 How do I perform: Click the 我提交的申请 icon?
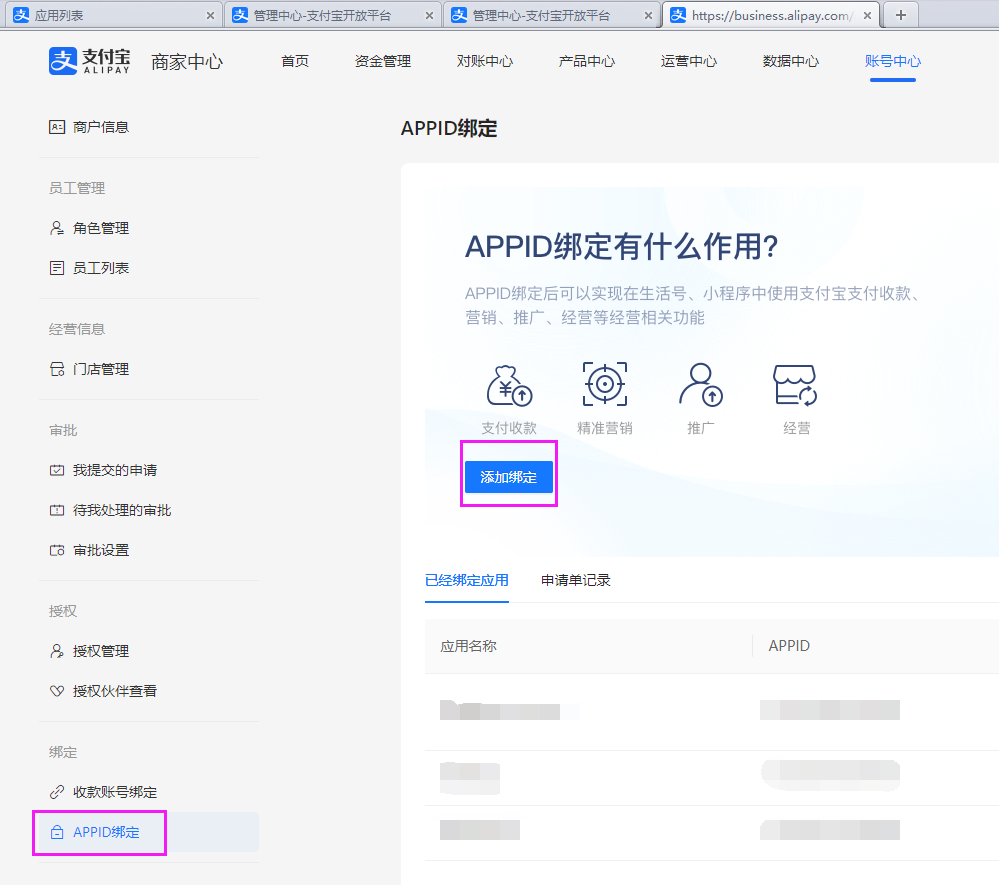(x=57, y=470)
